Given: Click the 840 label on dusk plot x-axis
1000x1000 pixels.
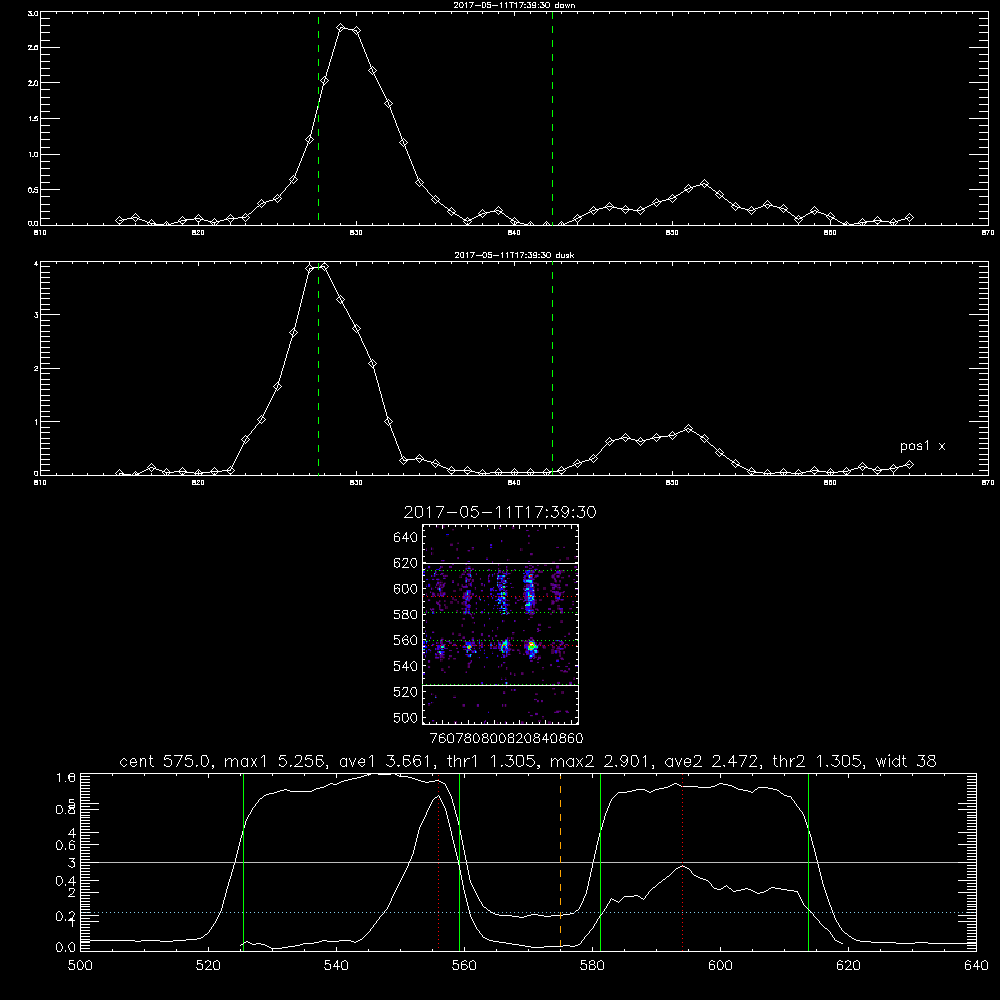Looking at the screenshot, I should pyautogui.click(x=514, y=483).
